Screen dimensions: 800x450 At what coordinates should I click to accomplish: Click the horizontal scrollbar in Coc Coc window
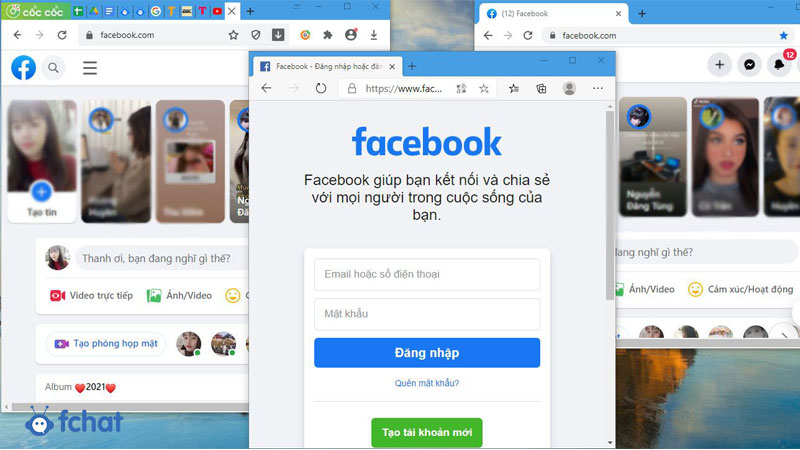pyautogui.click(x=128, y=407)
